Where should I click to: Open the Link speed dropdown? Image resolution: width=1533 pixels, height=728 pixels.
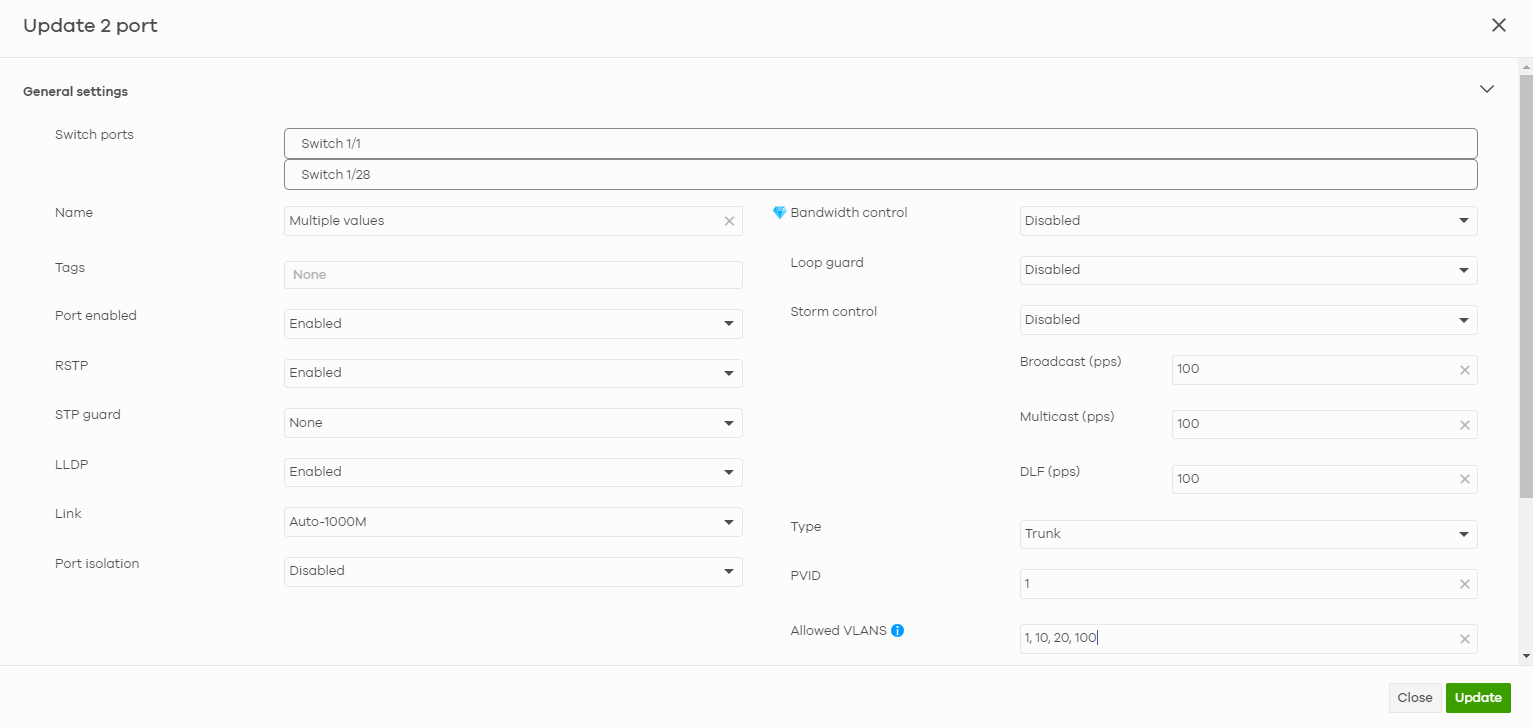[x=512, y=522]
